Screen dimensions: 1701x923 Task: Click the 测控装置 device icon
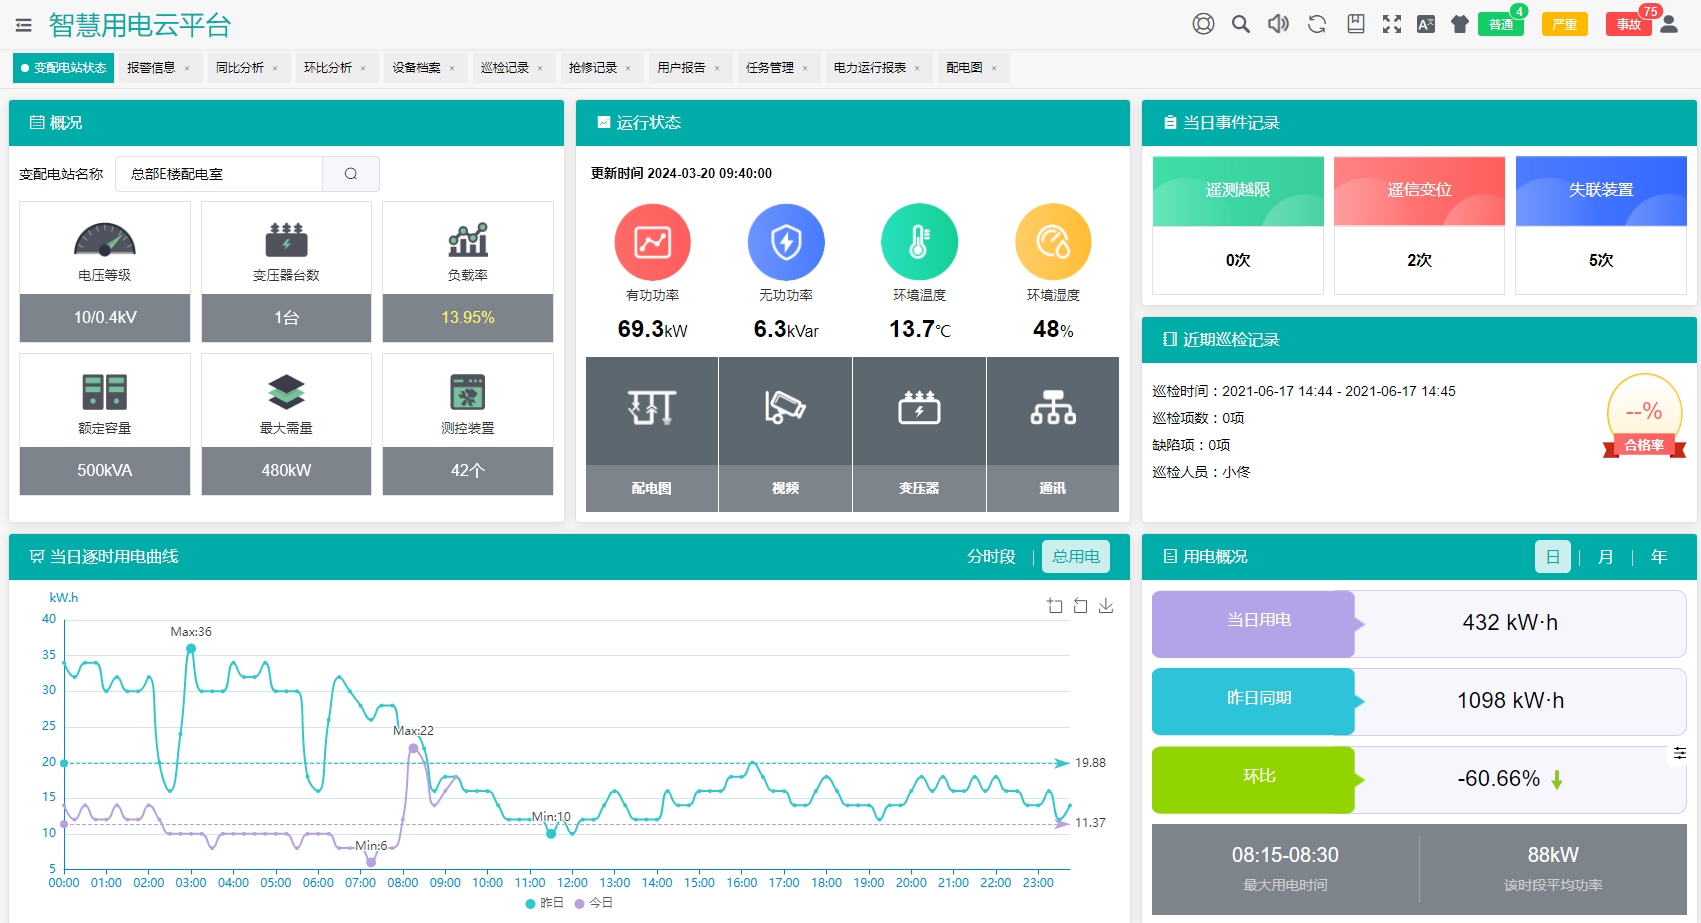coord(468,392)
